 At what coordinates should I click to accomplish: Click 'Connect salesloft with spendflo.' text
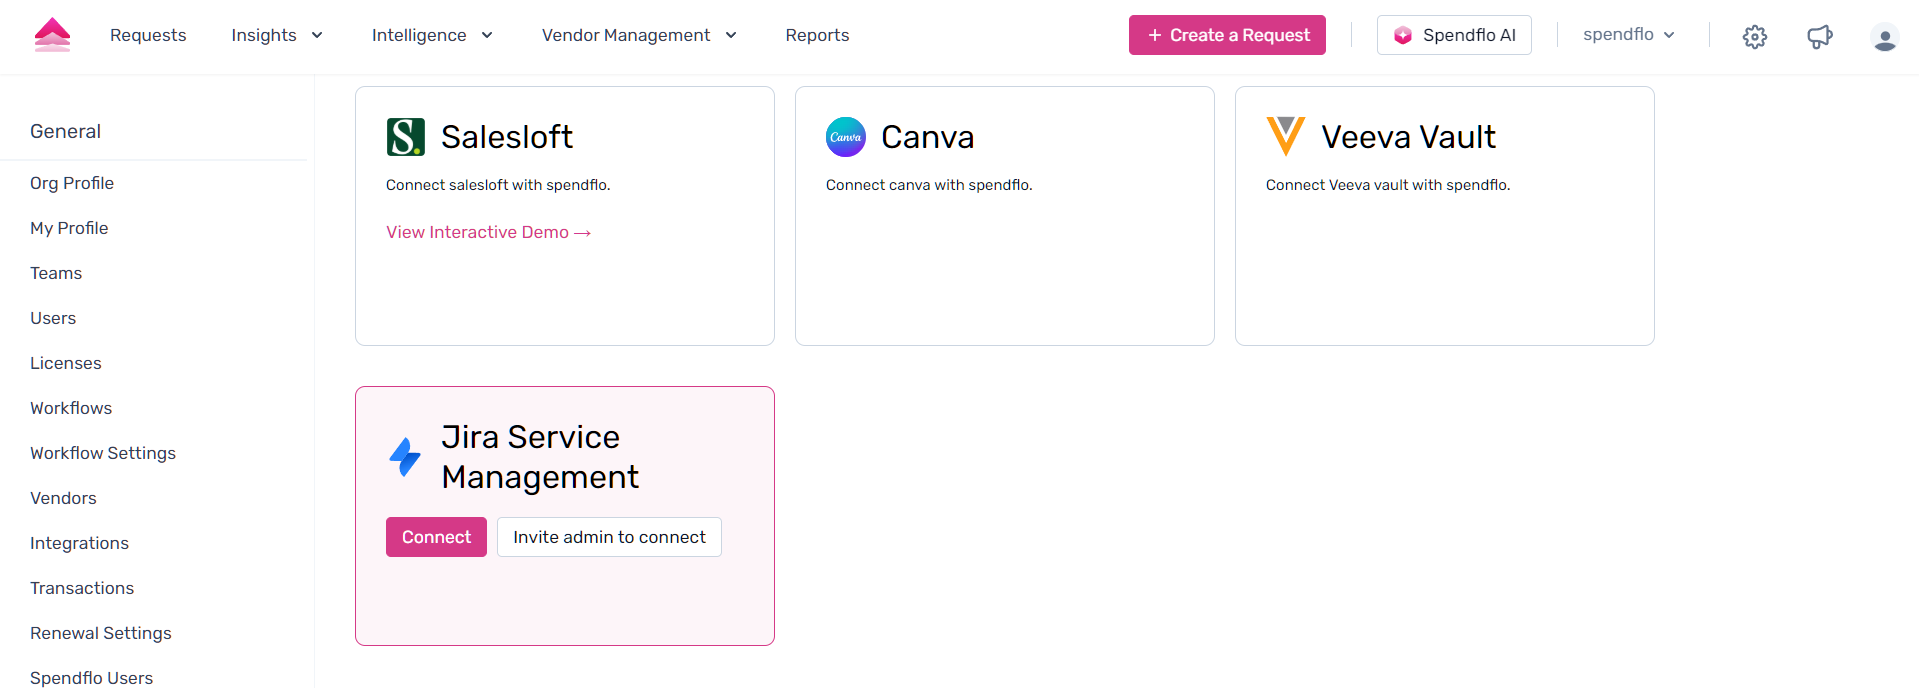point(498,185)
